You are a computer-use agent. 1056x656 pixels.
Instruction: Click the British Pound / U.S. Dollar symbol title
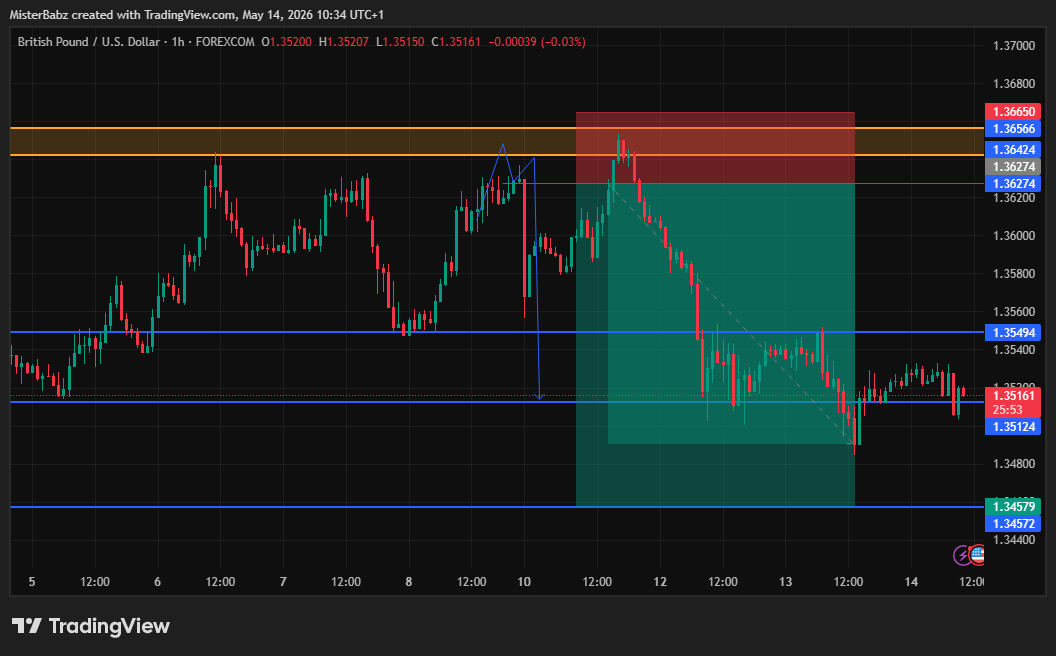click(89, 42)
